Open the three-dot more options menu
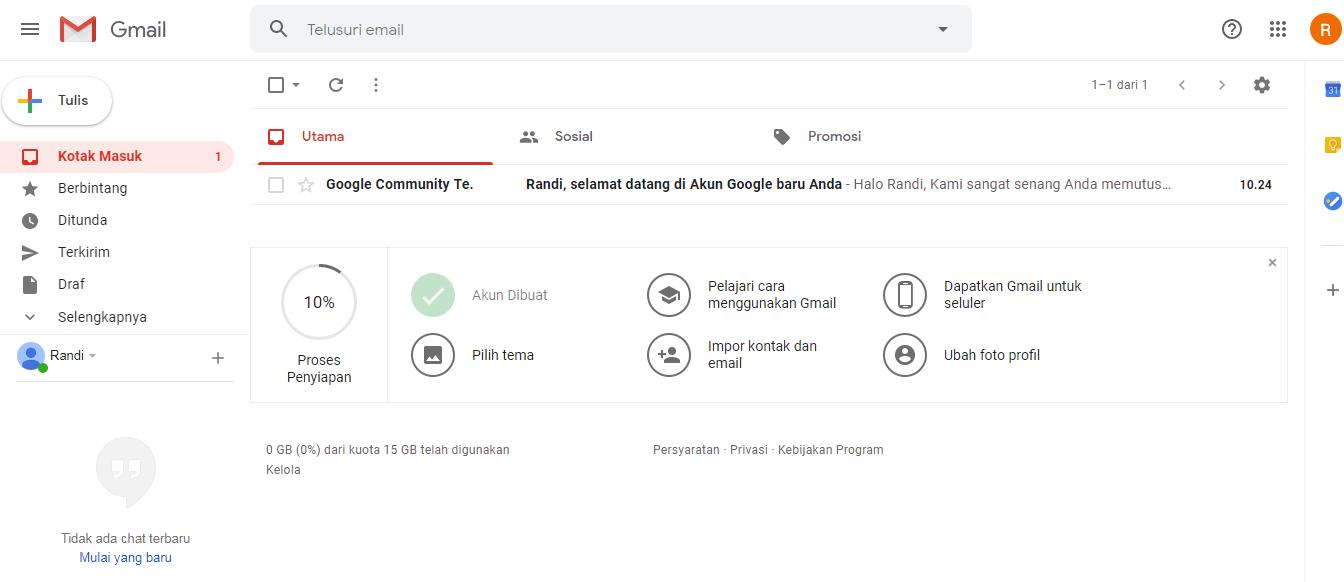 (x=376, y=85)
